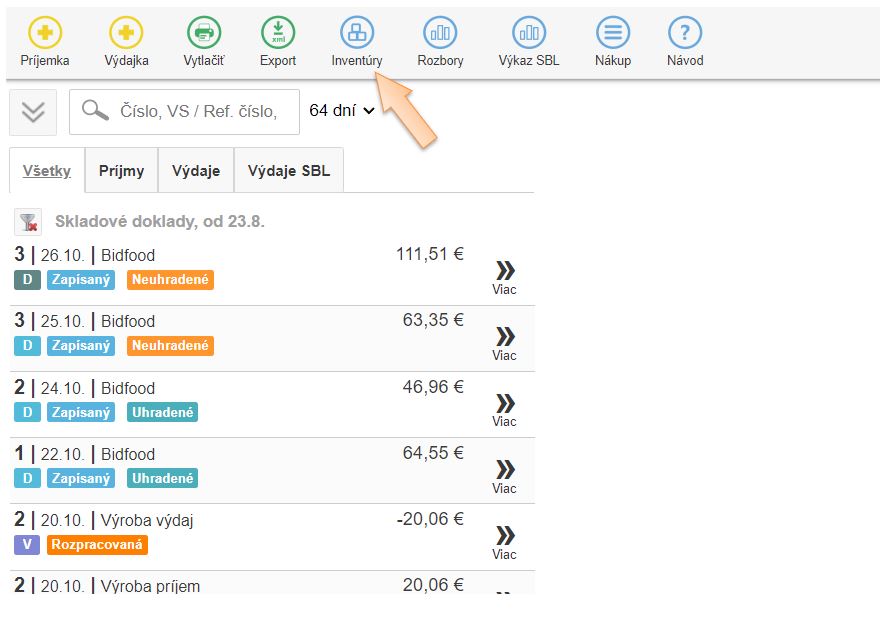Screen dimensions: 886x617
Task: Clear the filter on Skladové doklady
Action: 28,222
